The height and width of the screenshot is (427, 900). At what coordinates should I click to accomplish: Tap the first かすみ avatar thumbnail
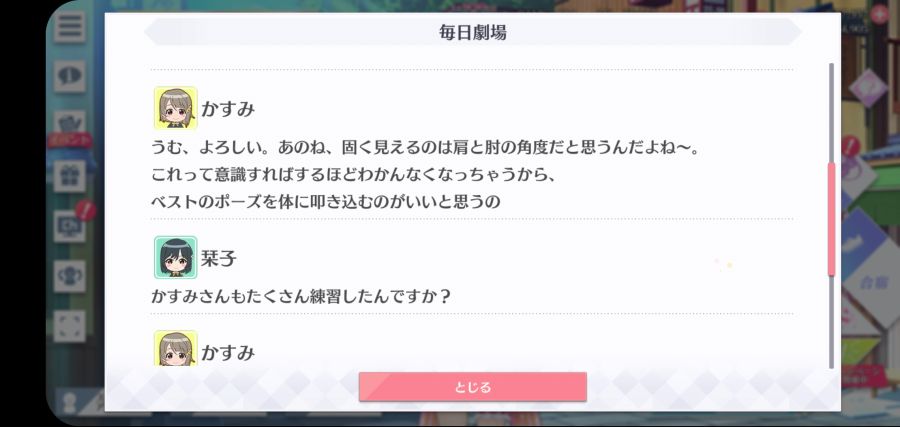176,108
